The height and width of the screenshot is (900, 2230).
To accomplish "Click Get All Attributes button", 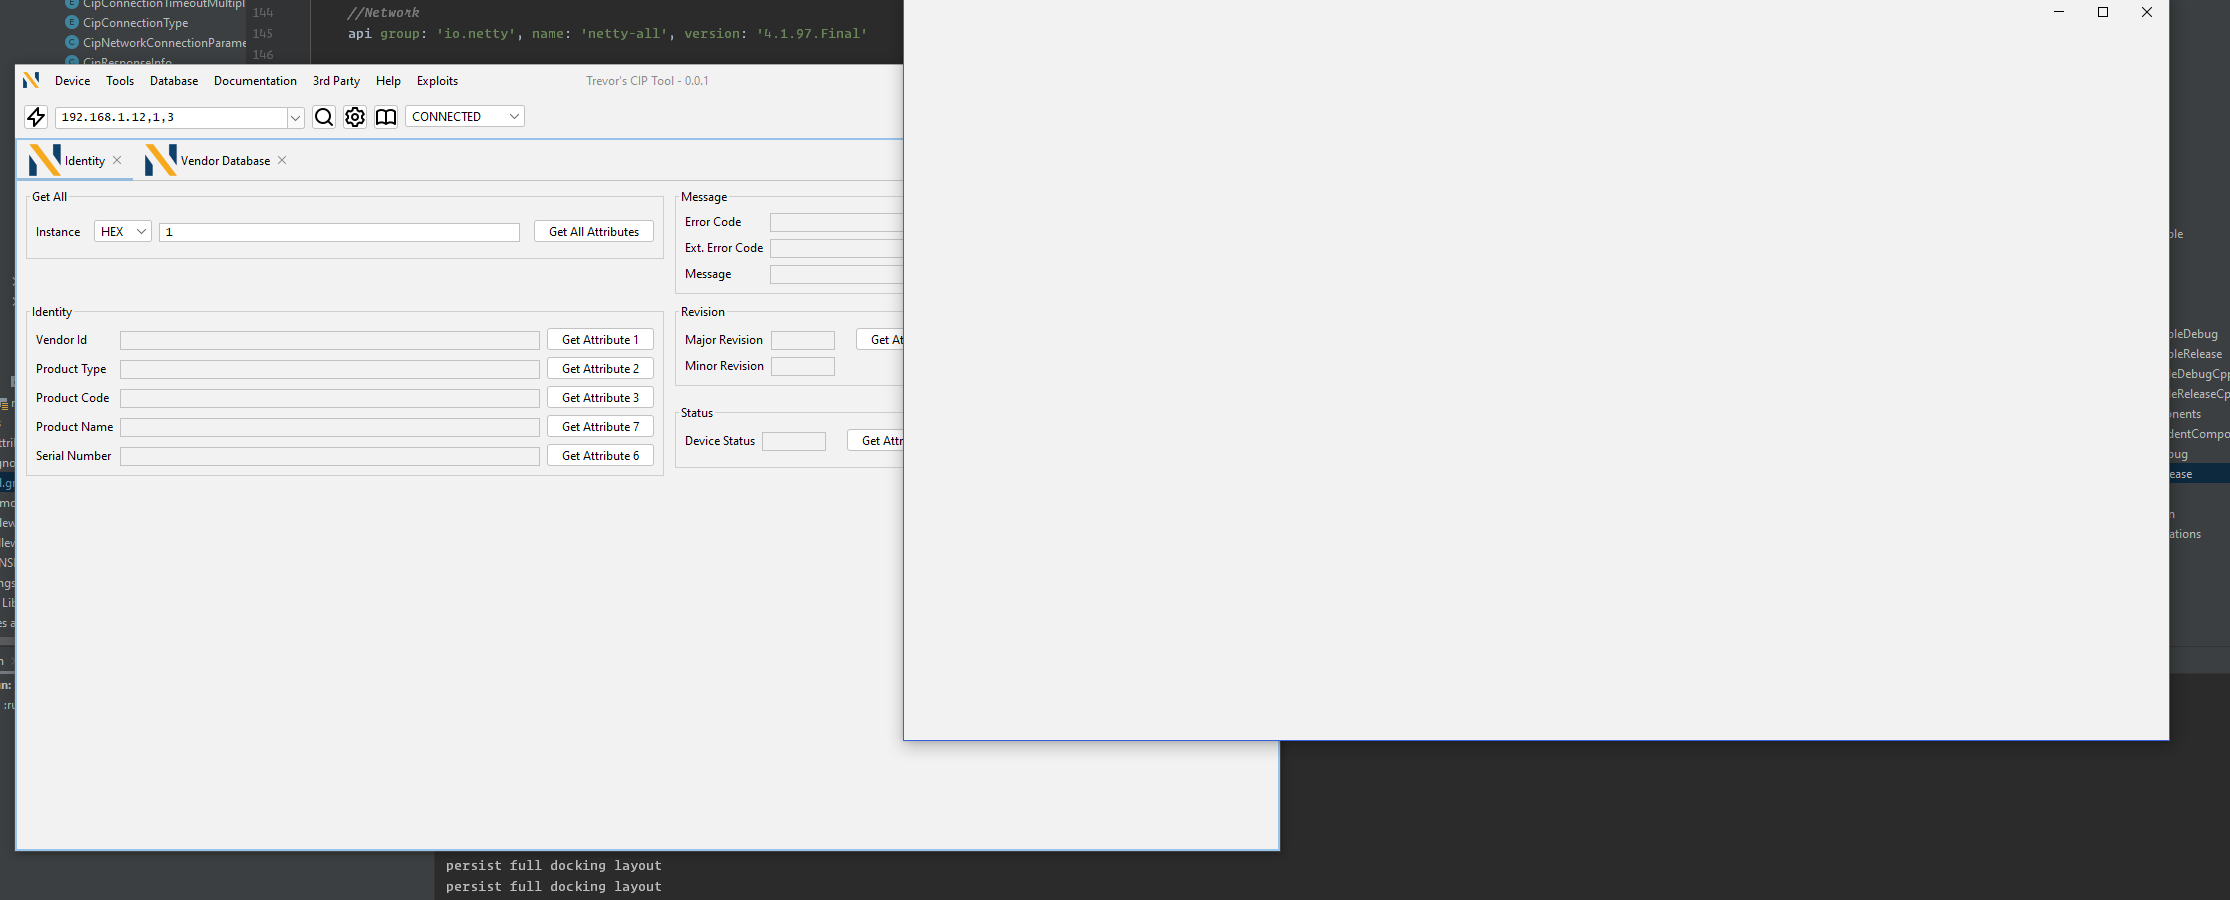I will click(x=593, y=231).
